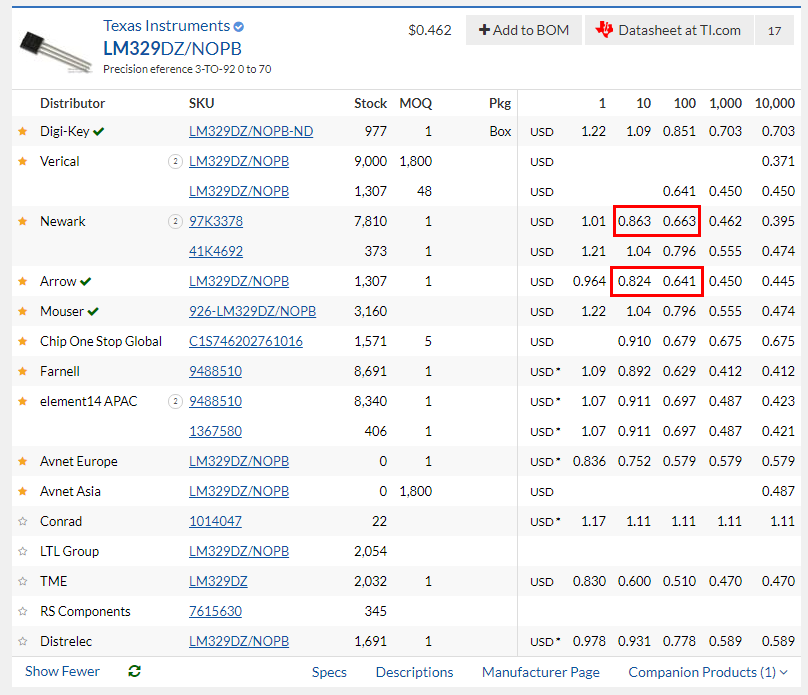The height and width of the screenshot is (695, 808).
Task: Click the Distributor column header
Action: [x=73, y=104]
